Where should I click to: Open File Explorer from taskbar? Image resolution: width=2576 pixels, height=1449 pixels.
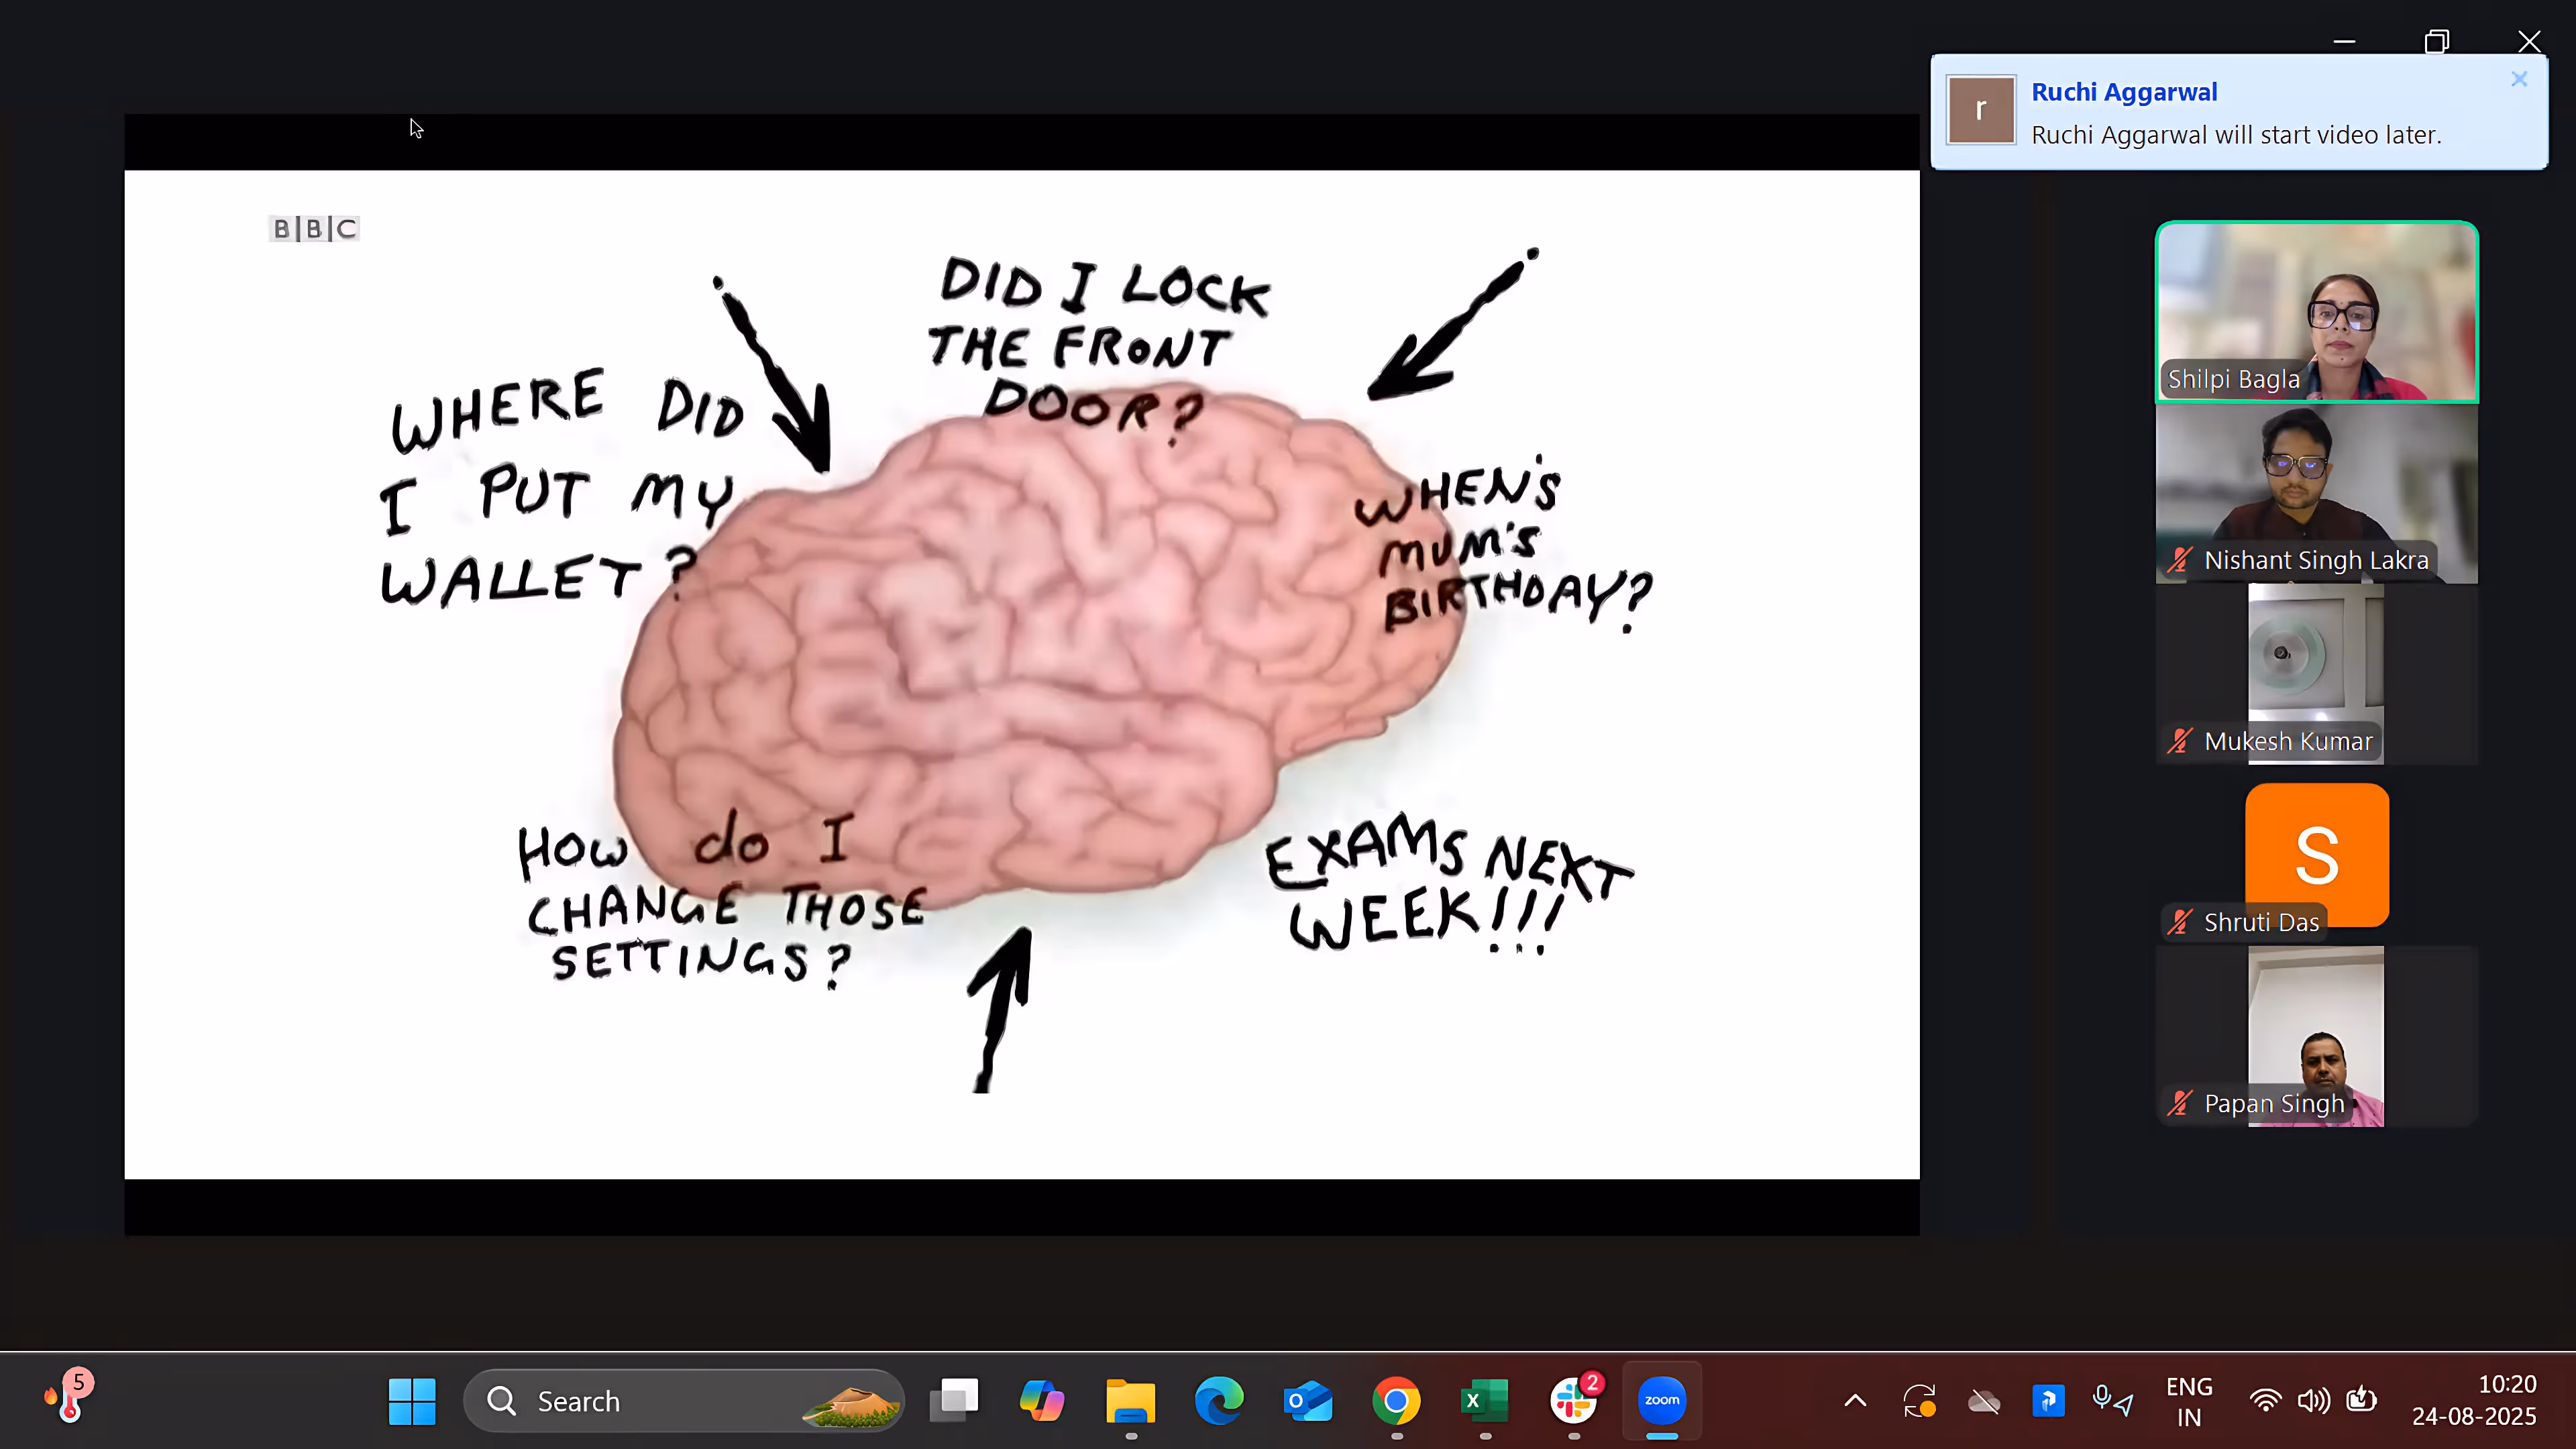coord(1130,1401)
